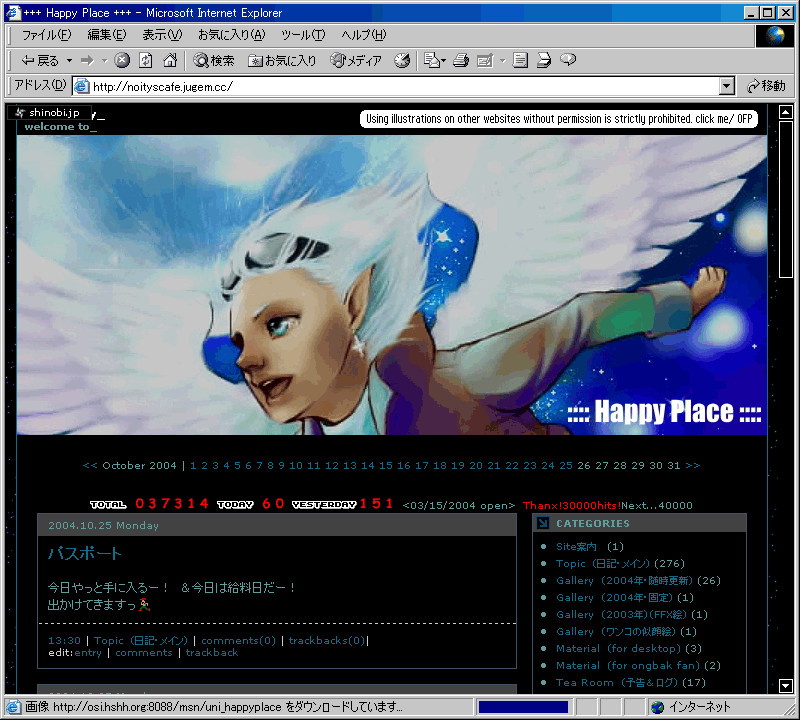Click the page scroll down arrow
Viewport: 800px width, 720px height.
(786, 686)
